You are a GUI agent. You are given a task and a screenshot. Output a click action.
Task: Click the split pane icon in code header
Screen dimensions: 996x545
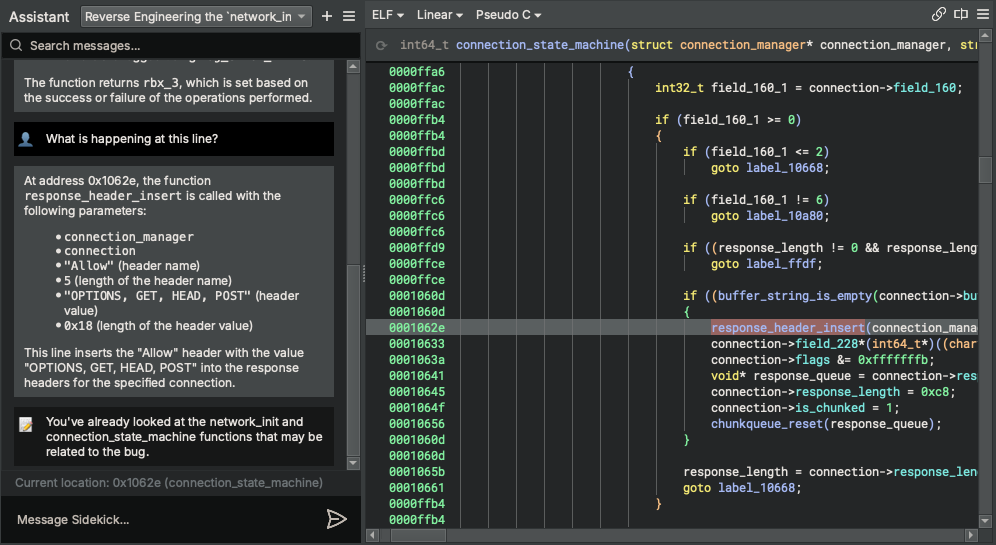coord(961,14)
